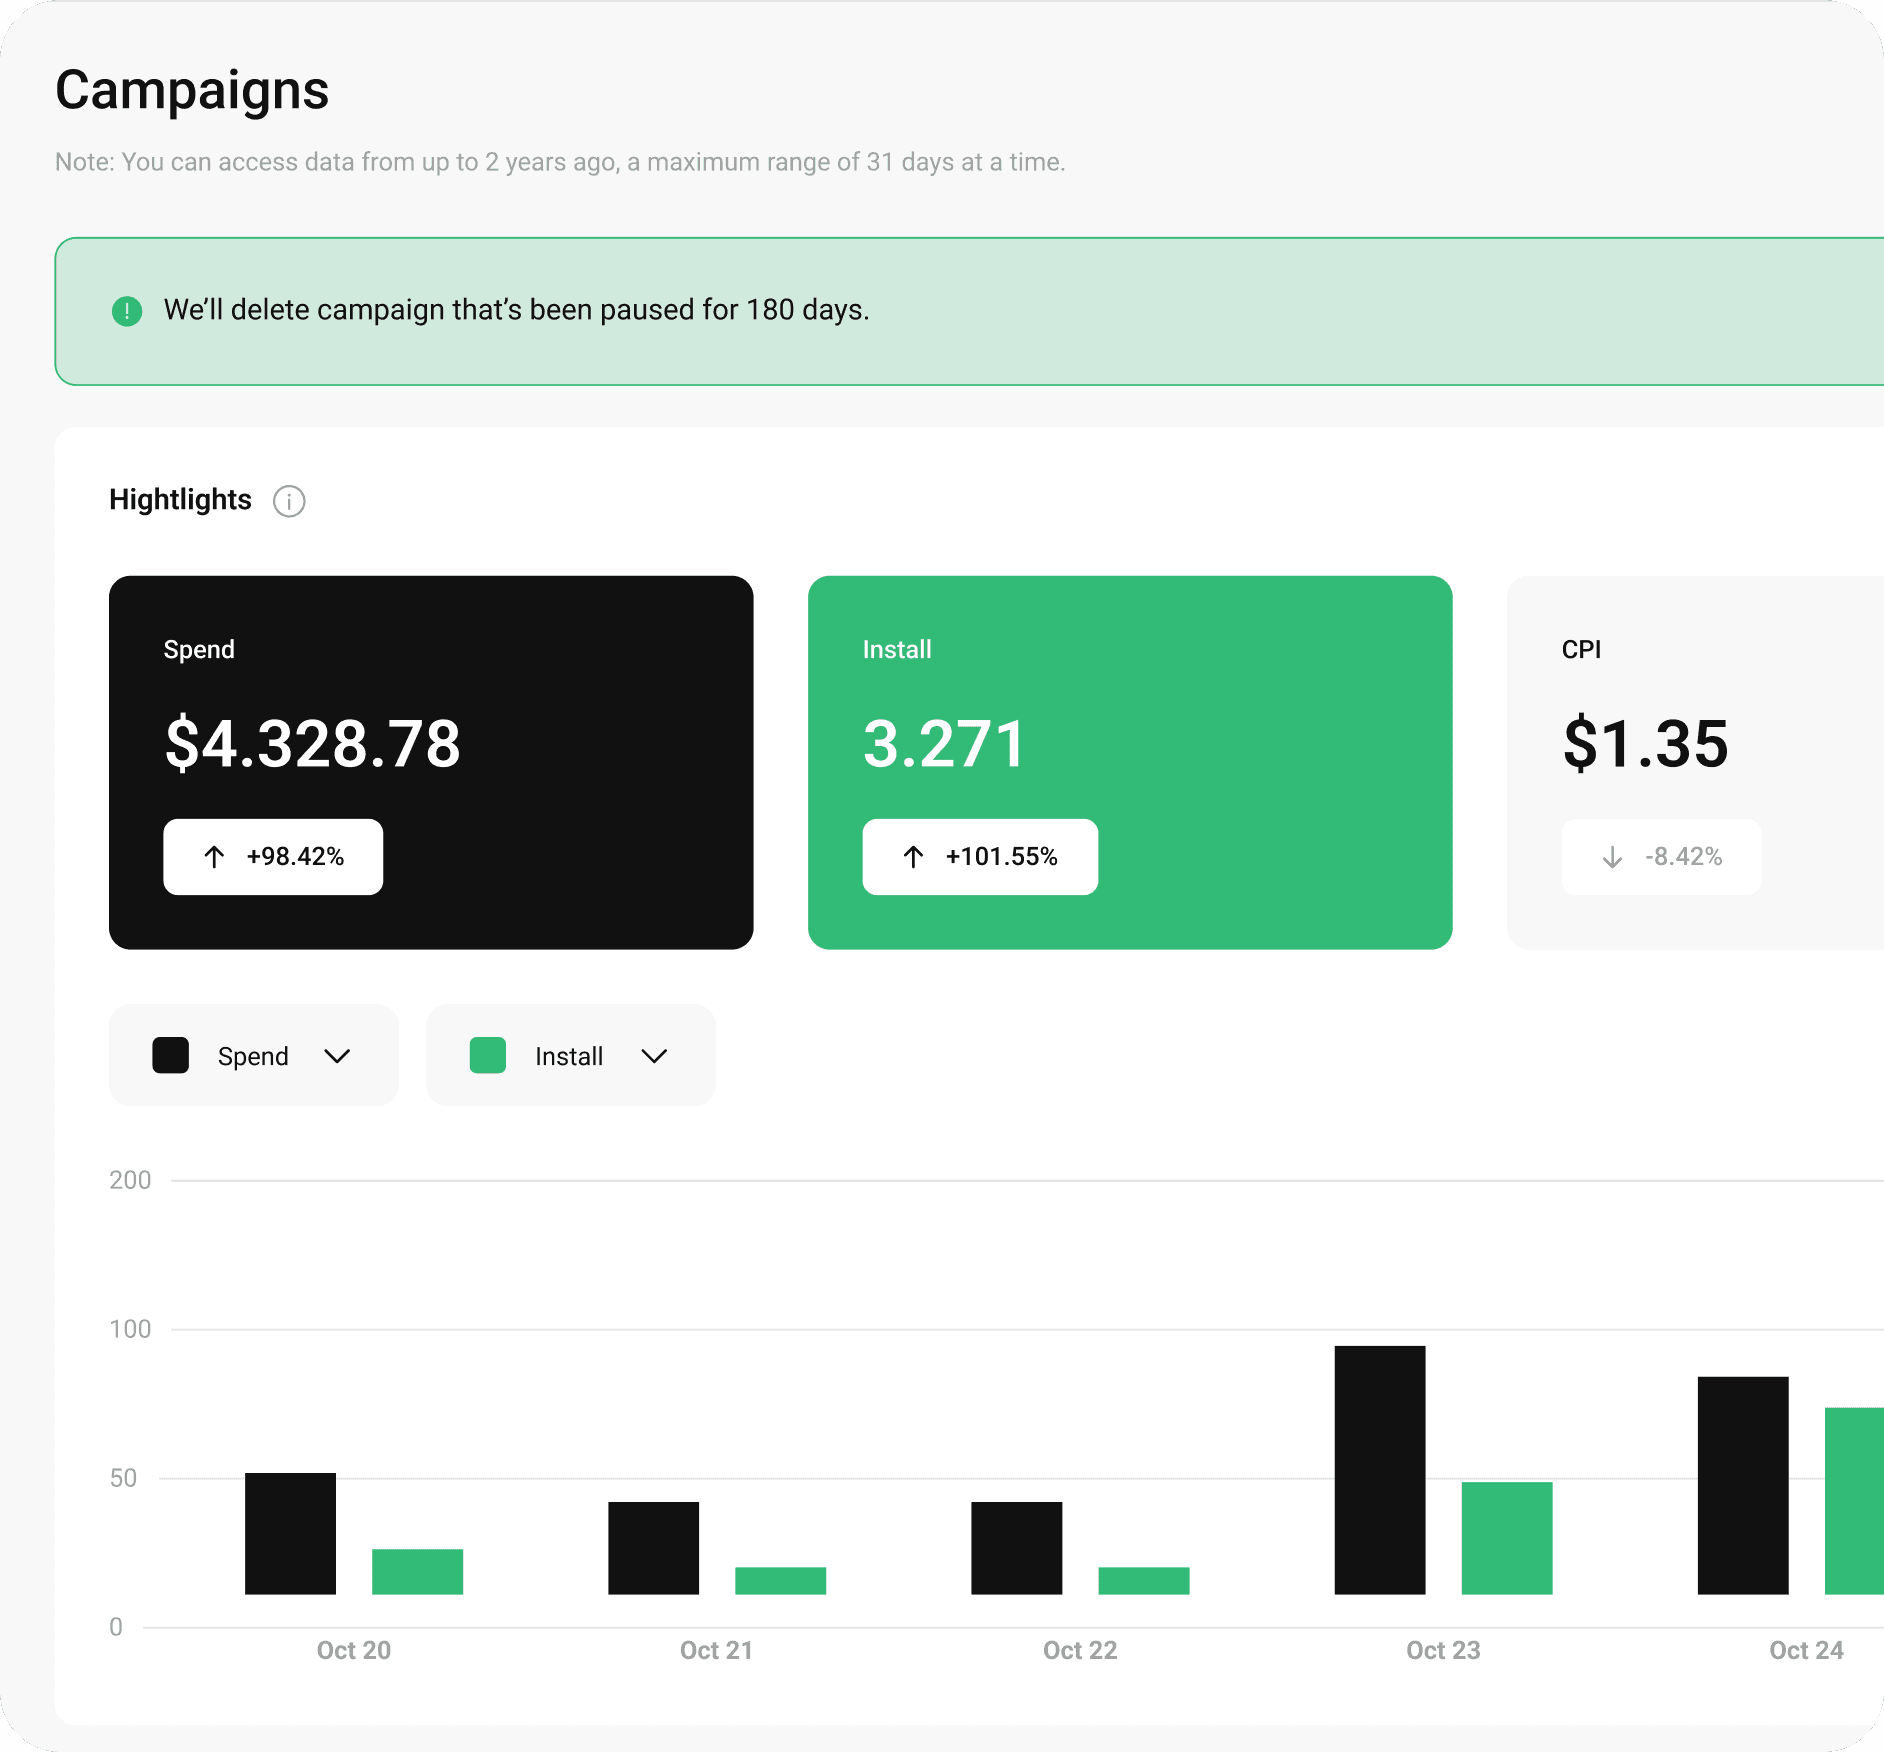Expand the Install metric dropdown
Image resolution: width=1884 pixels, height=1752 pixels.
tap(570, 1056)
